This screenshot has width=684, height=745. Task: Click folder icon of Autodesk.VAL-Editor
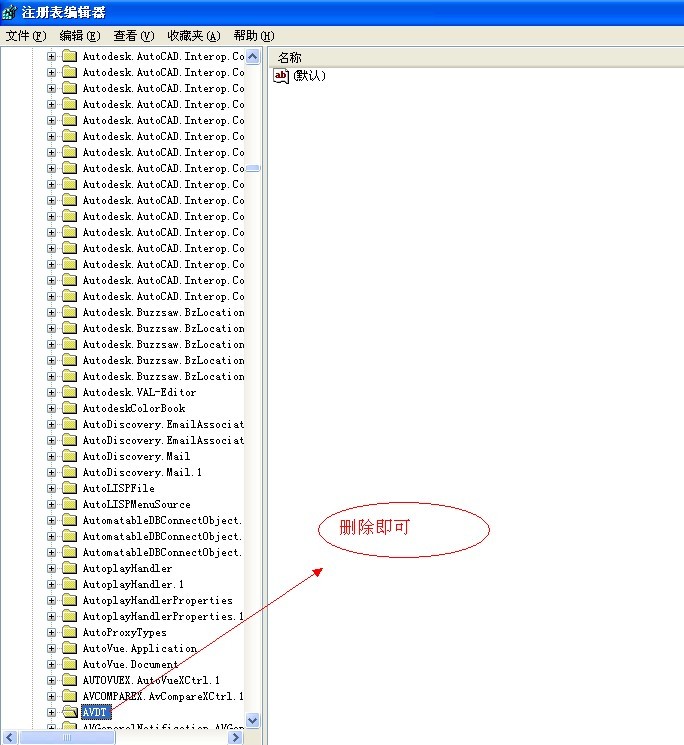[x=70, y=392]
